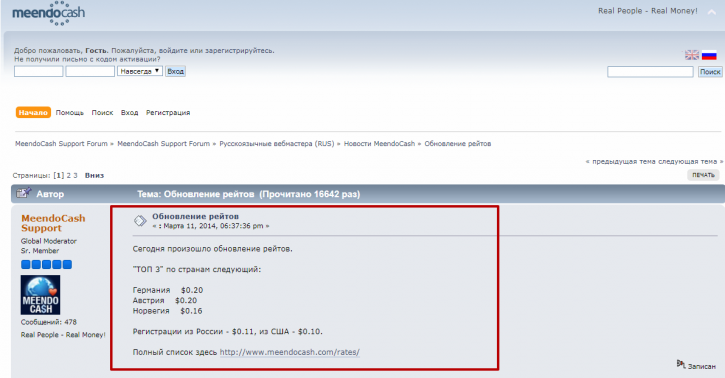The height and width of the screenshot is (378, 725).
Task: Open the Навсегда session length dropdown
Action: tap(140, 71)
